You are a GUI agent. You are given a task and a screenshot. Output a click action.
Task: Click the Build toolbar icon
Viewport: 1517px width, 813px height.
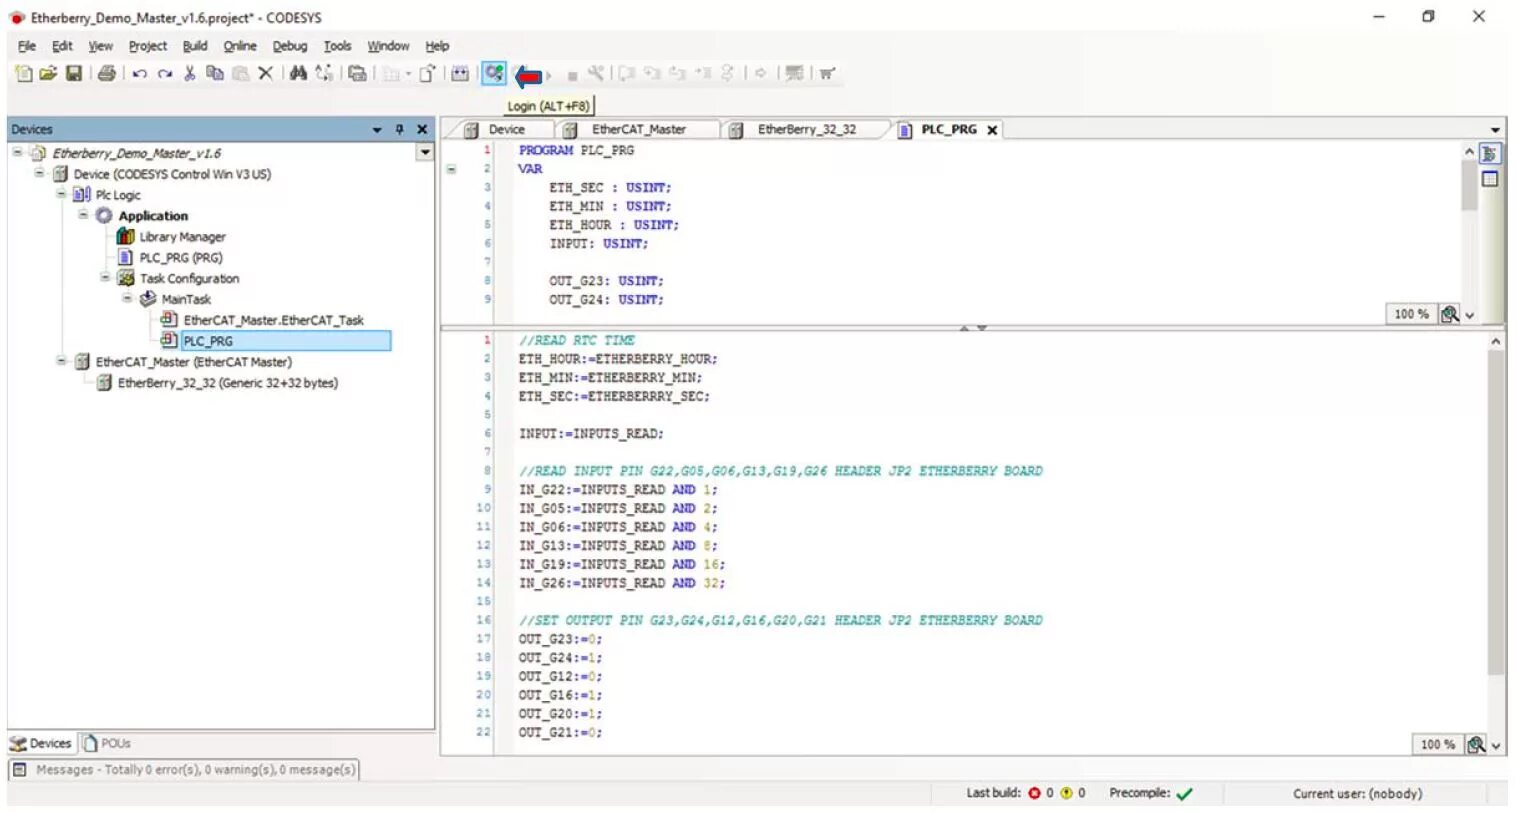(x=460, y=73)
